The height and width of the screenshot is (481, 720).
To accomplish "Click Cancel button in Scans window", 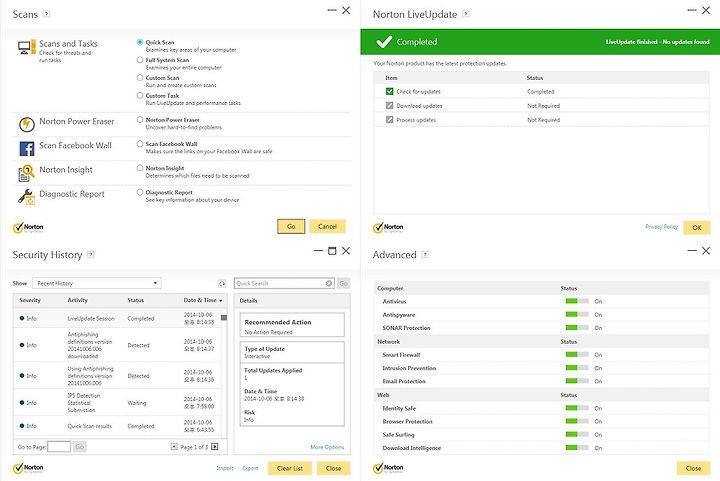I will (327, 226).
